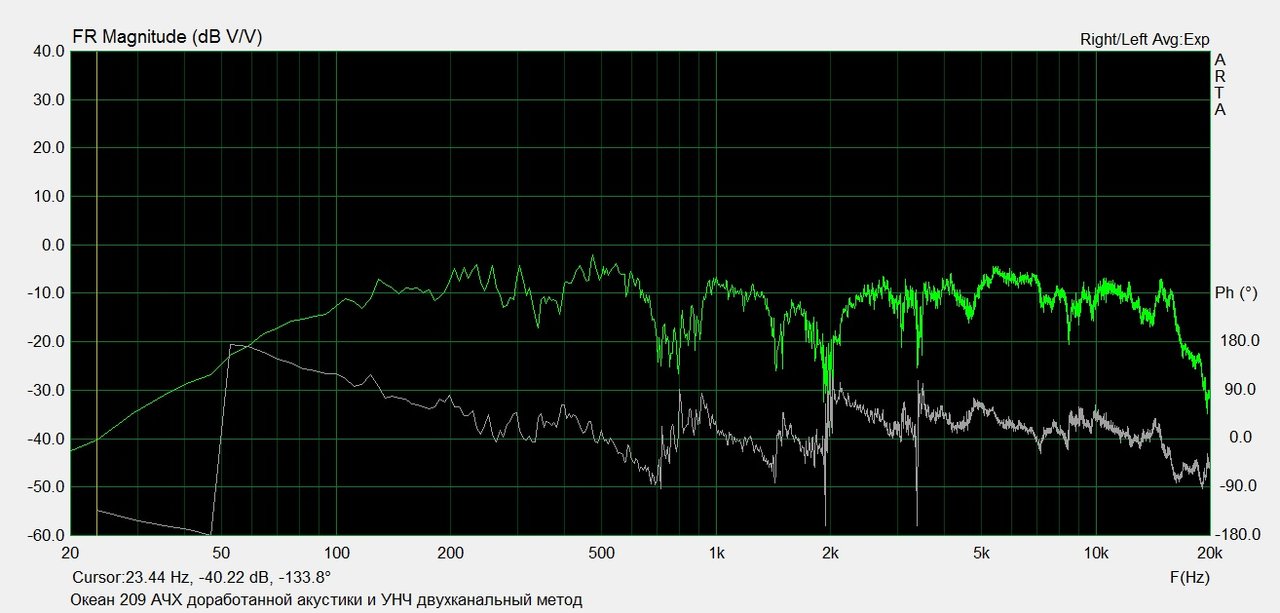
Task: Click the "FR Magnitude (dB V/V)" graph title
Action: (168, 37)
